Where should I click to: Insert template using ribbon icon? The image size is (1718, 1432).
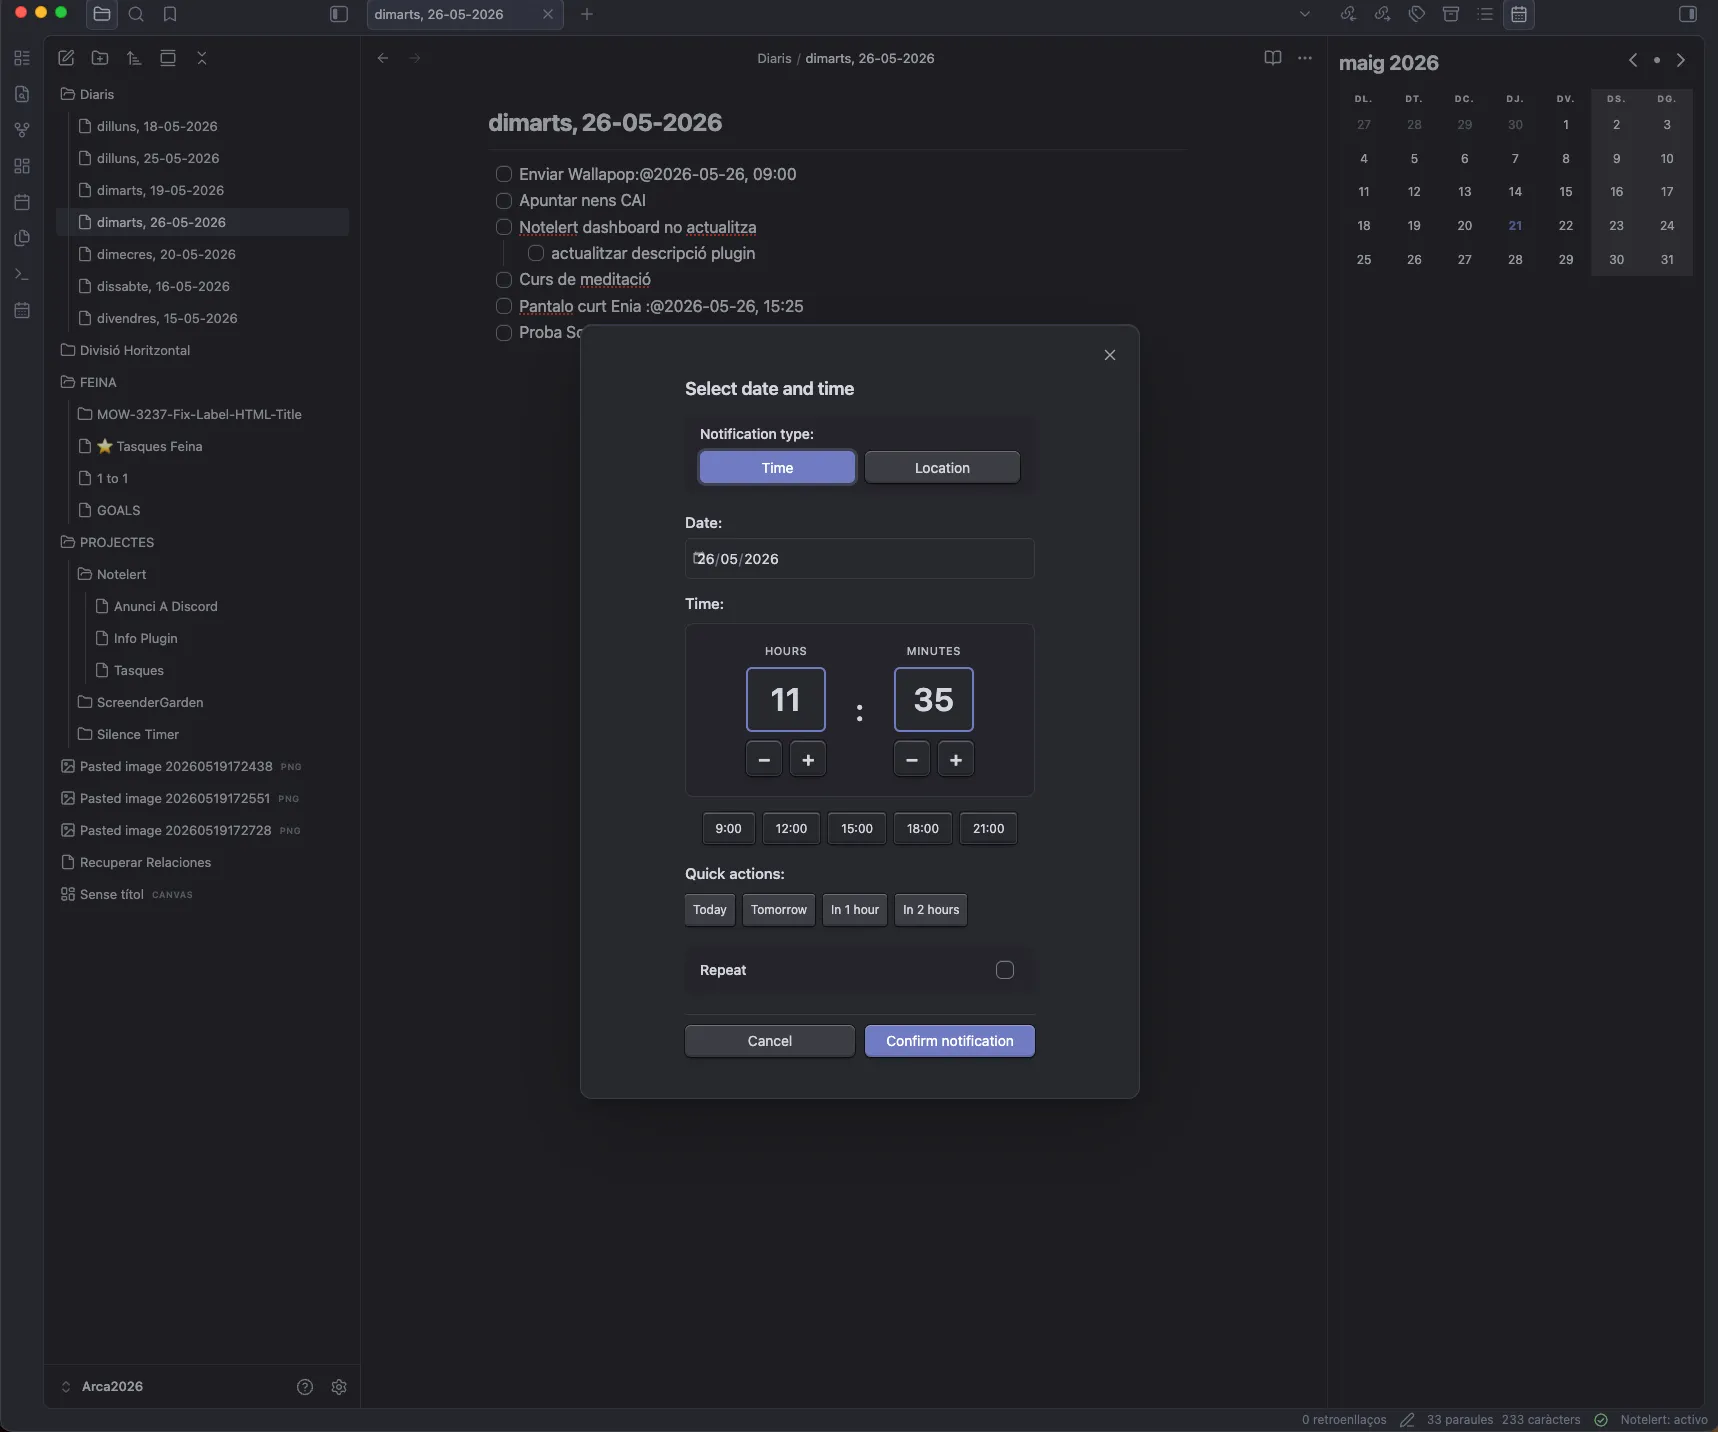coord(22,238)
